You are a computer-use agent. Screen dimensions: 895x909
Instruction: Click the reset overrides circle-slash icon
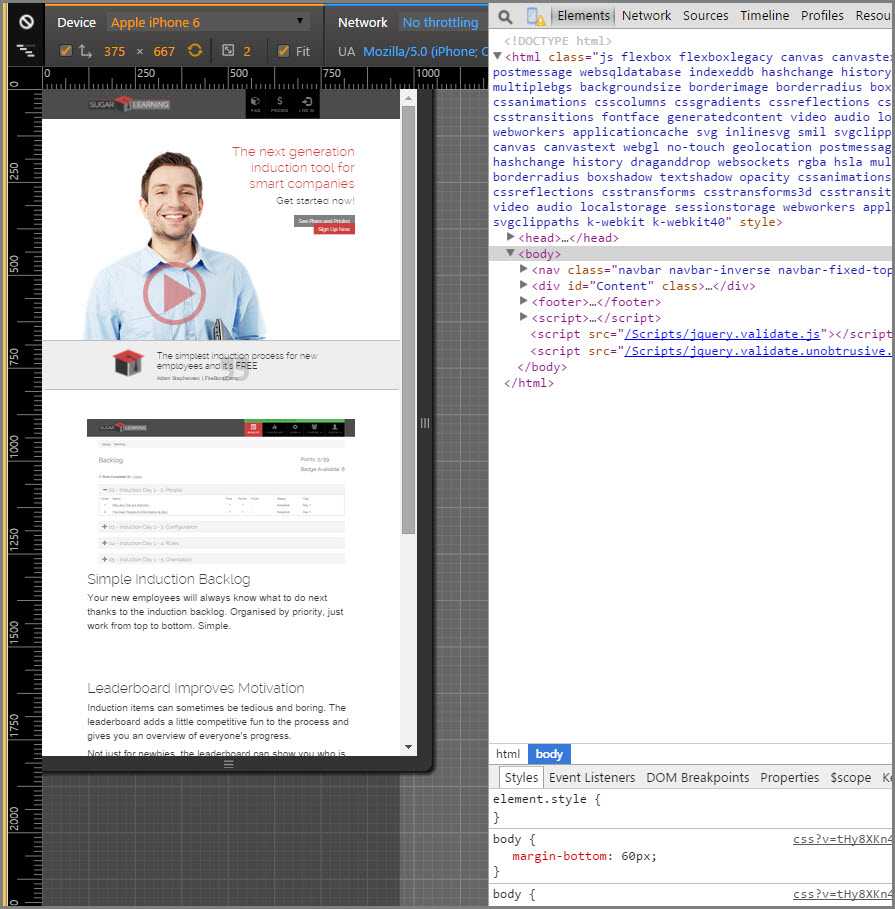pyautogui.click(x=26, y=21)
